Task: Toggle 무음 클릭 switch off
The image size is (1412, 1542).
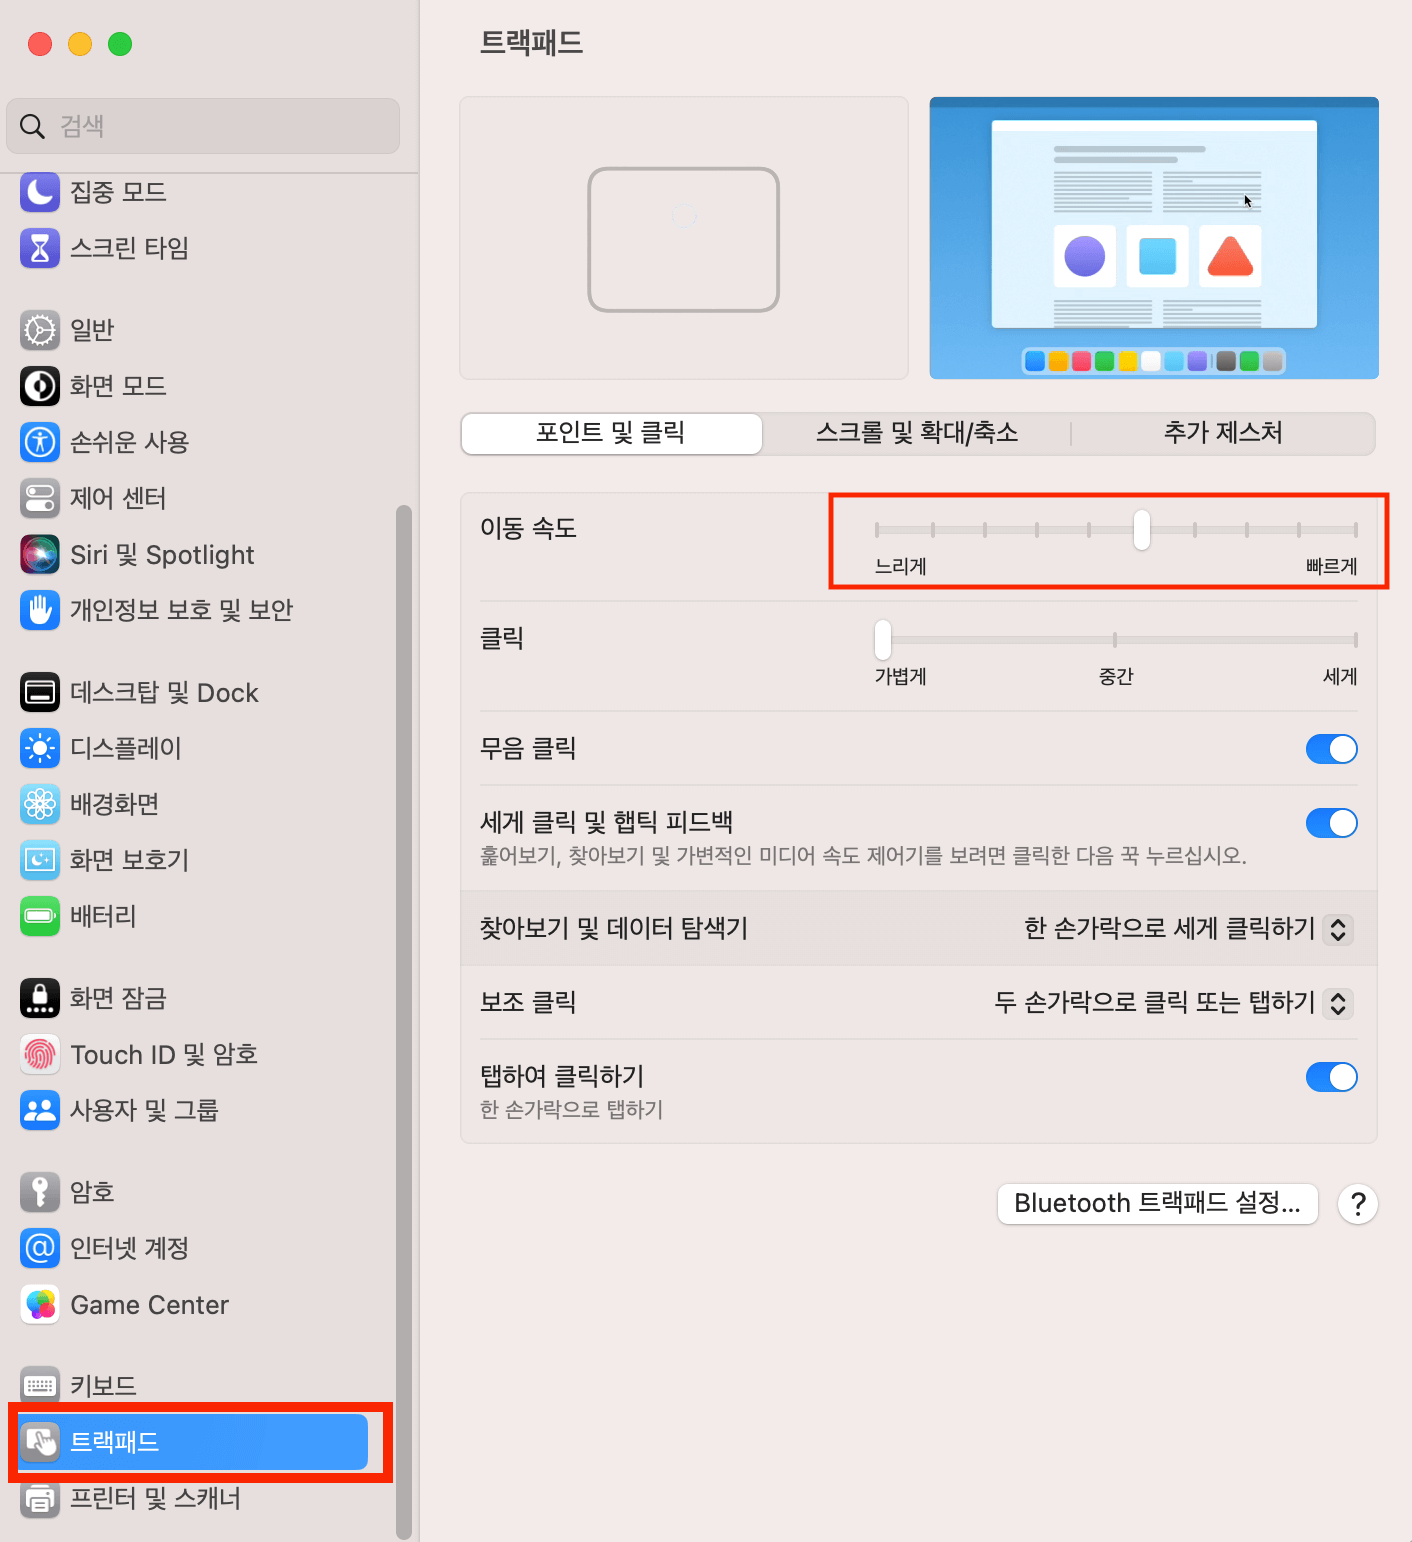Action: 1331,749
